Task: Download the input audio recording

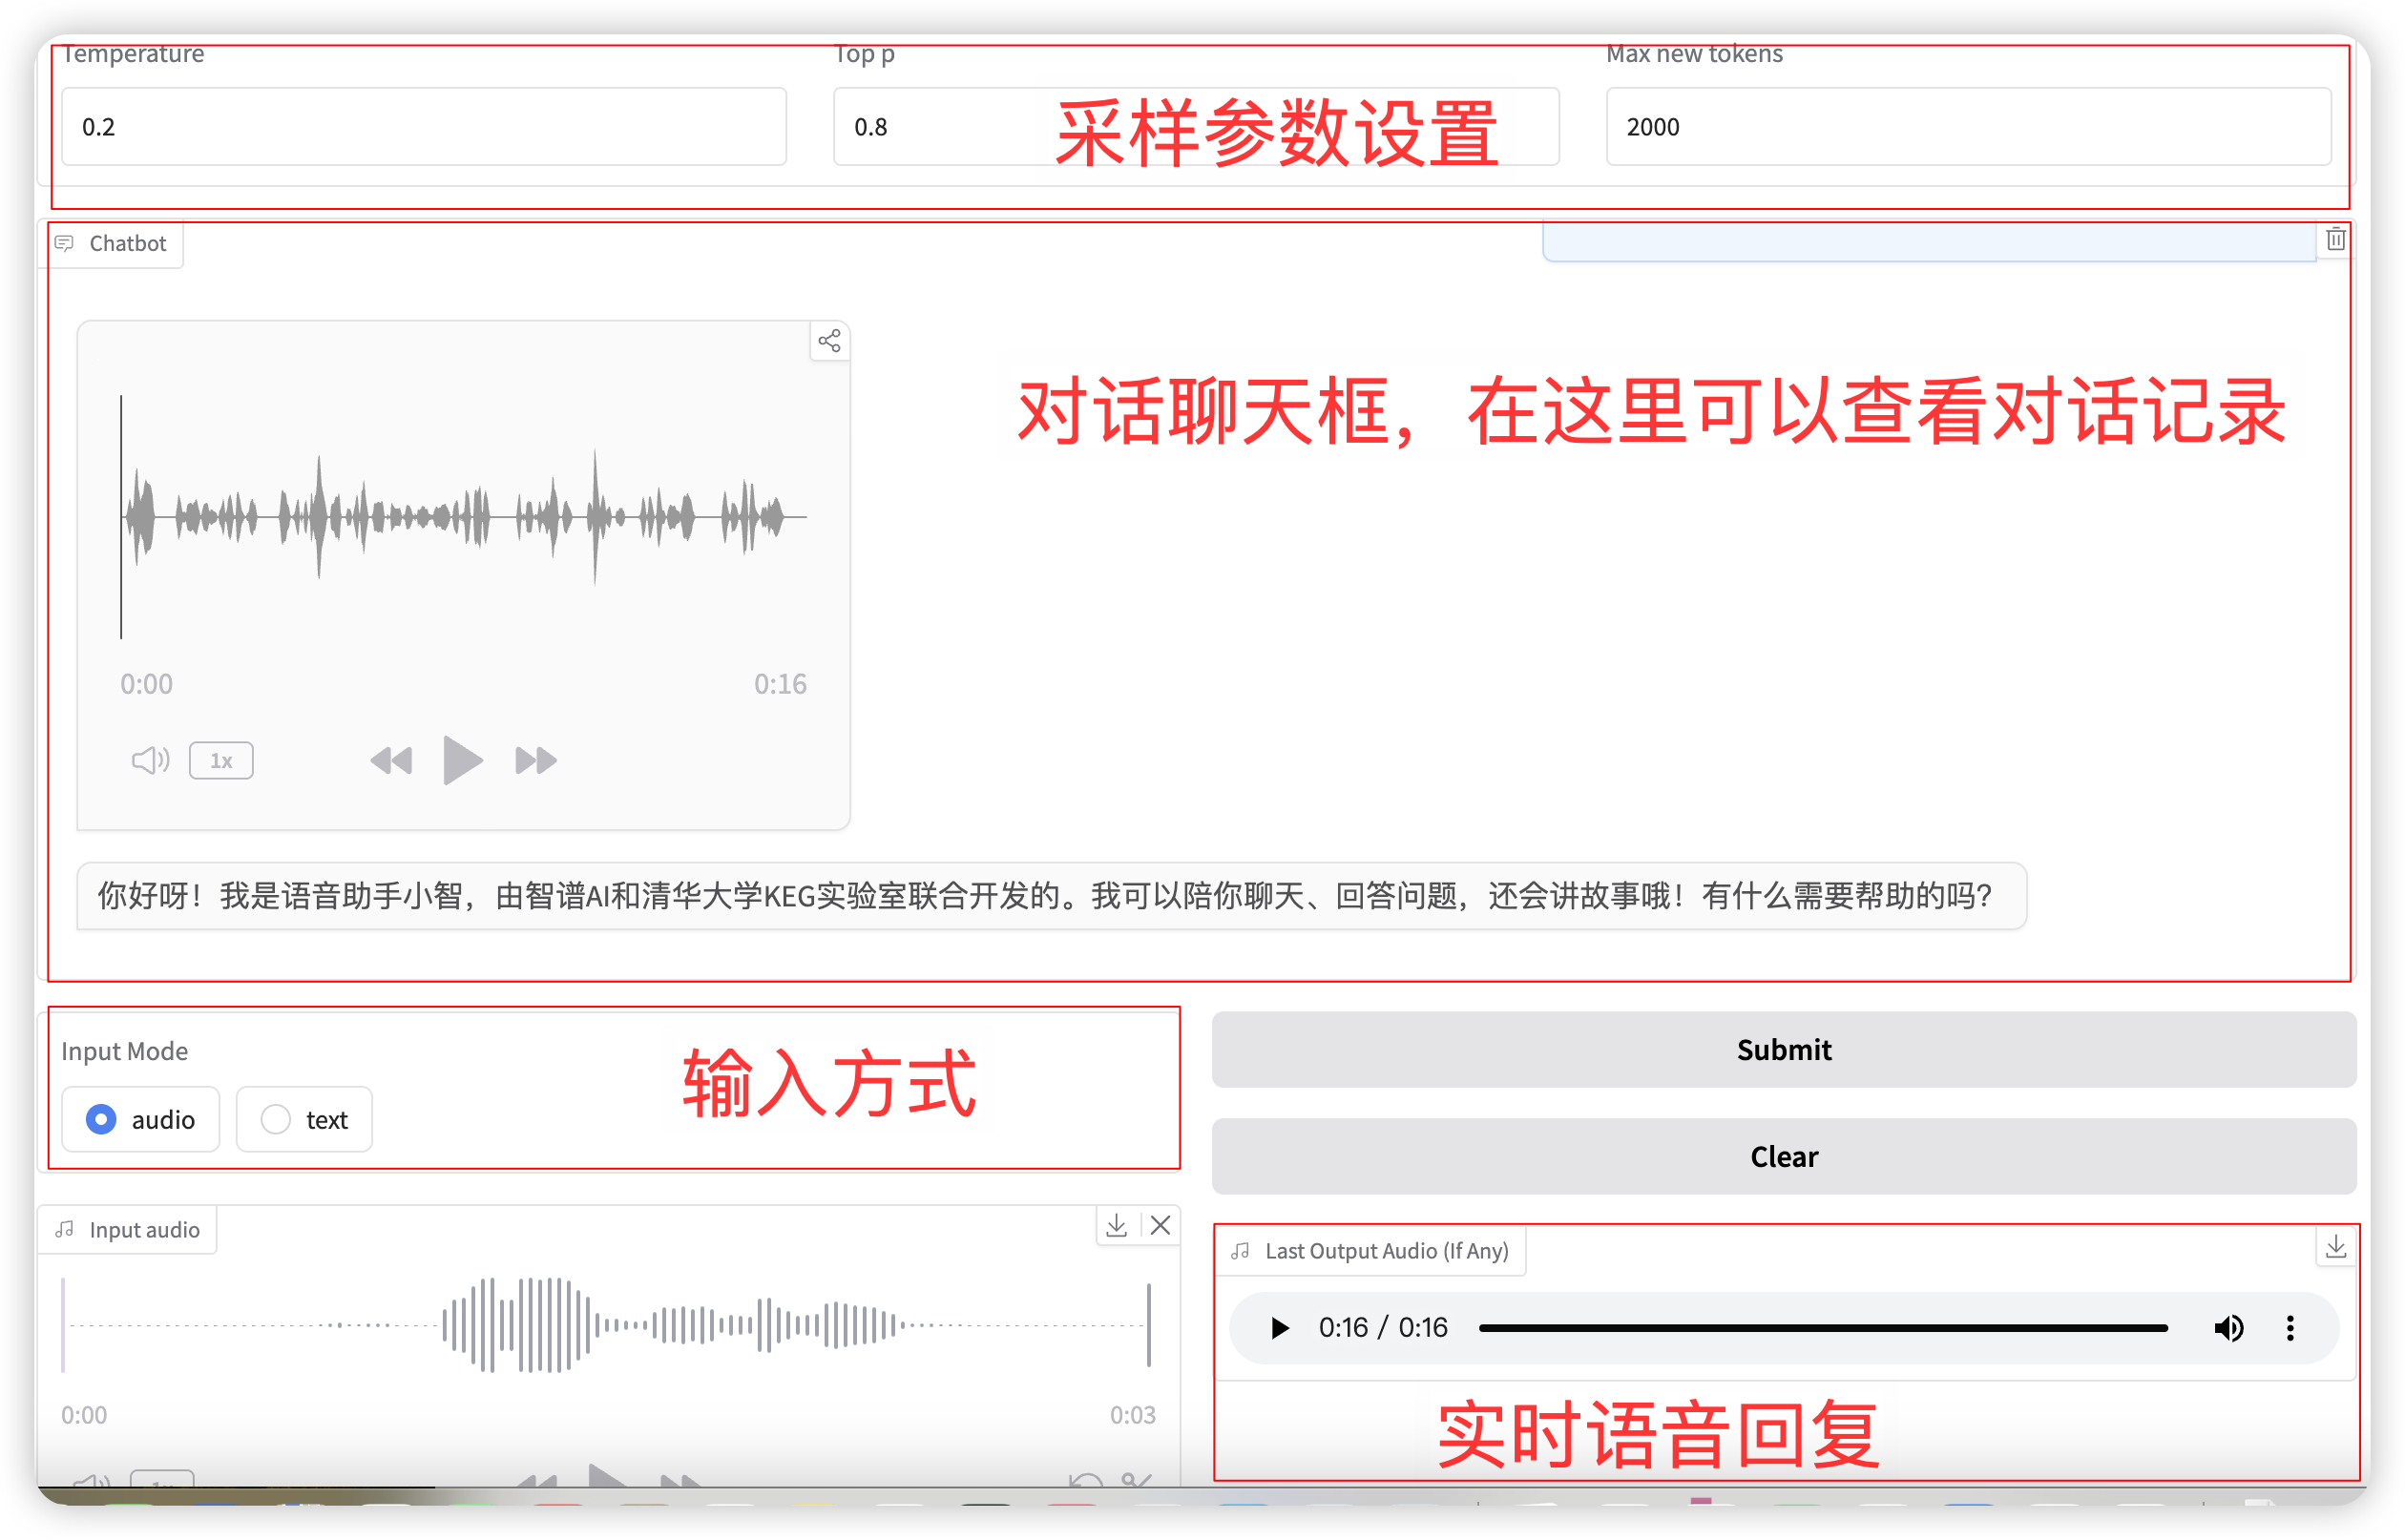Action: 1117,1225
